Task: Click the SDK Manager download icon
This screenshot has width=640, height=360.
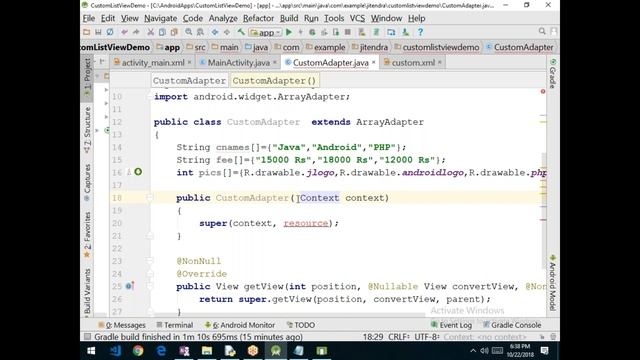Action: (405, 32)
